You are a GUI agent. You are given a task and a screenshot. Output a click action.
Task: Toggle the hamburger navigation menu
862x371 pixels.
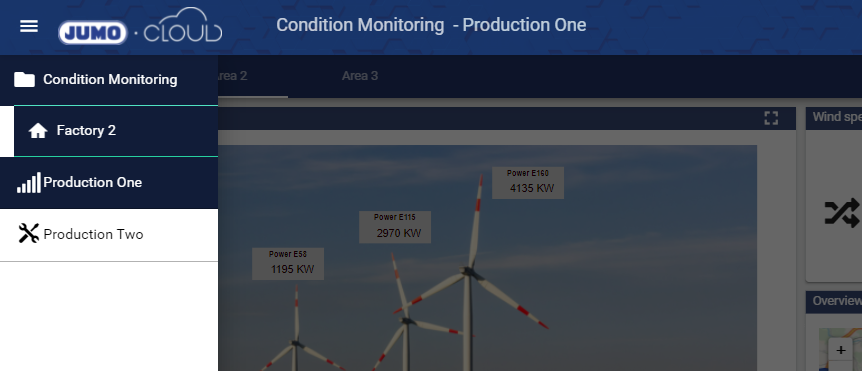(29, 26)
